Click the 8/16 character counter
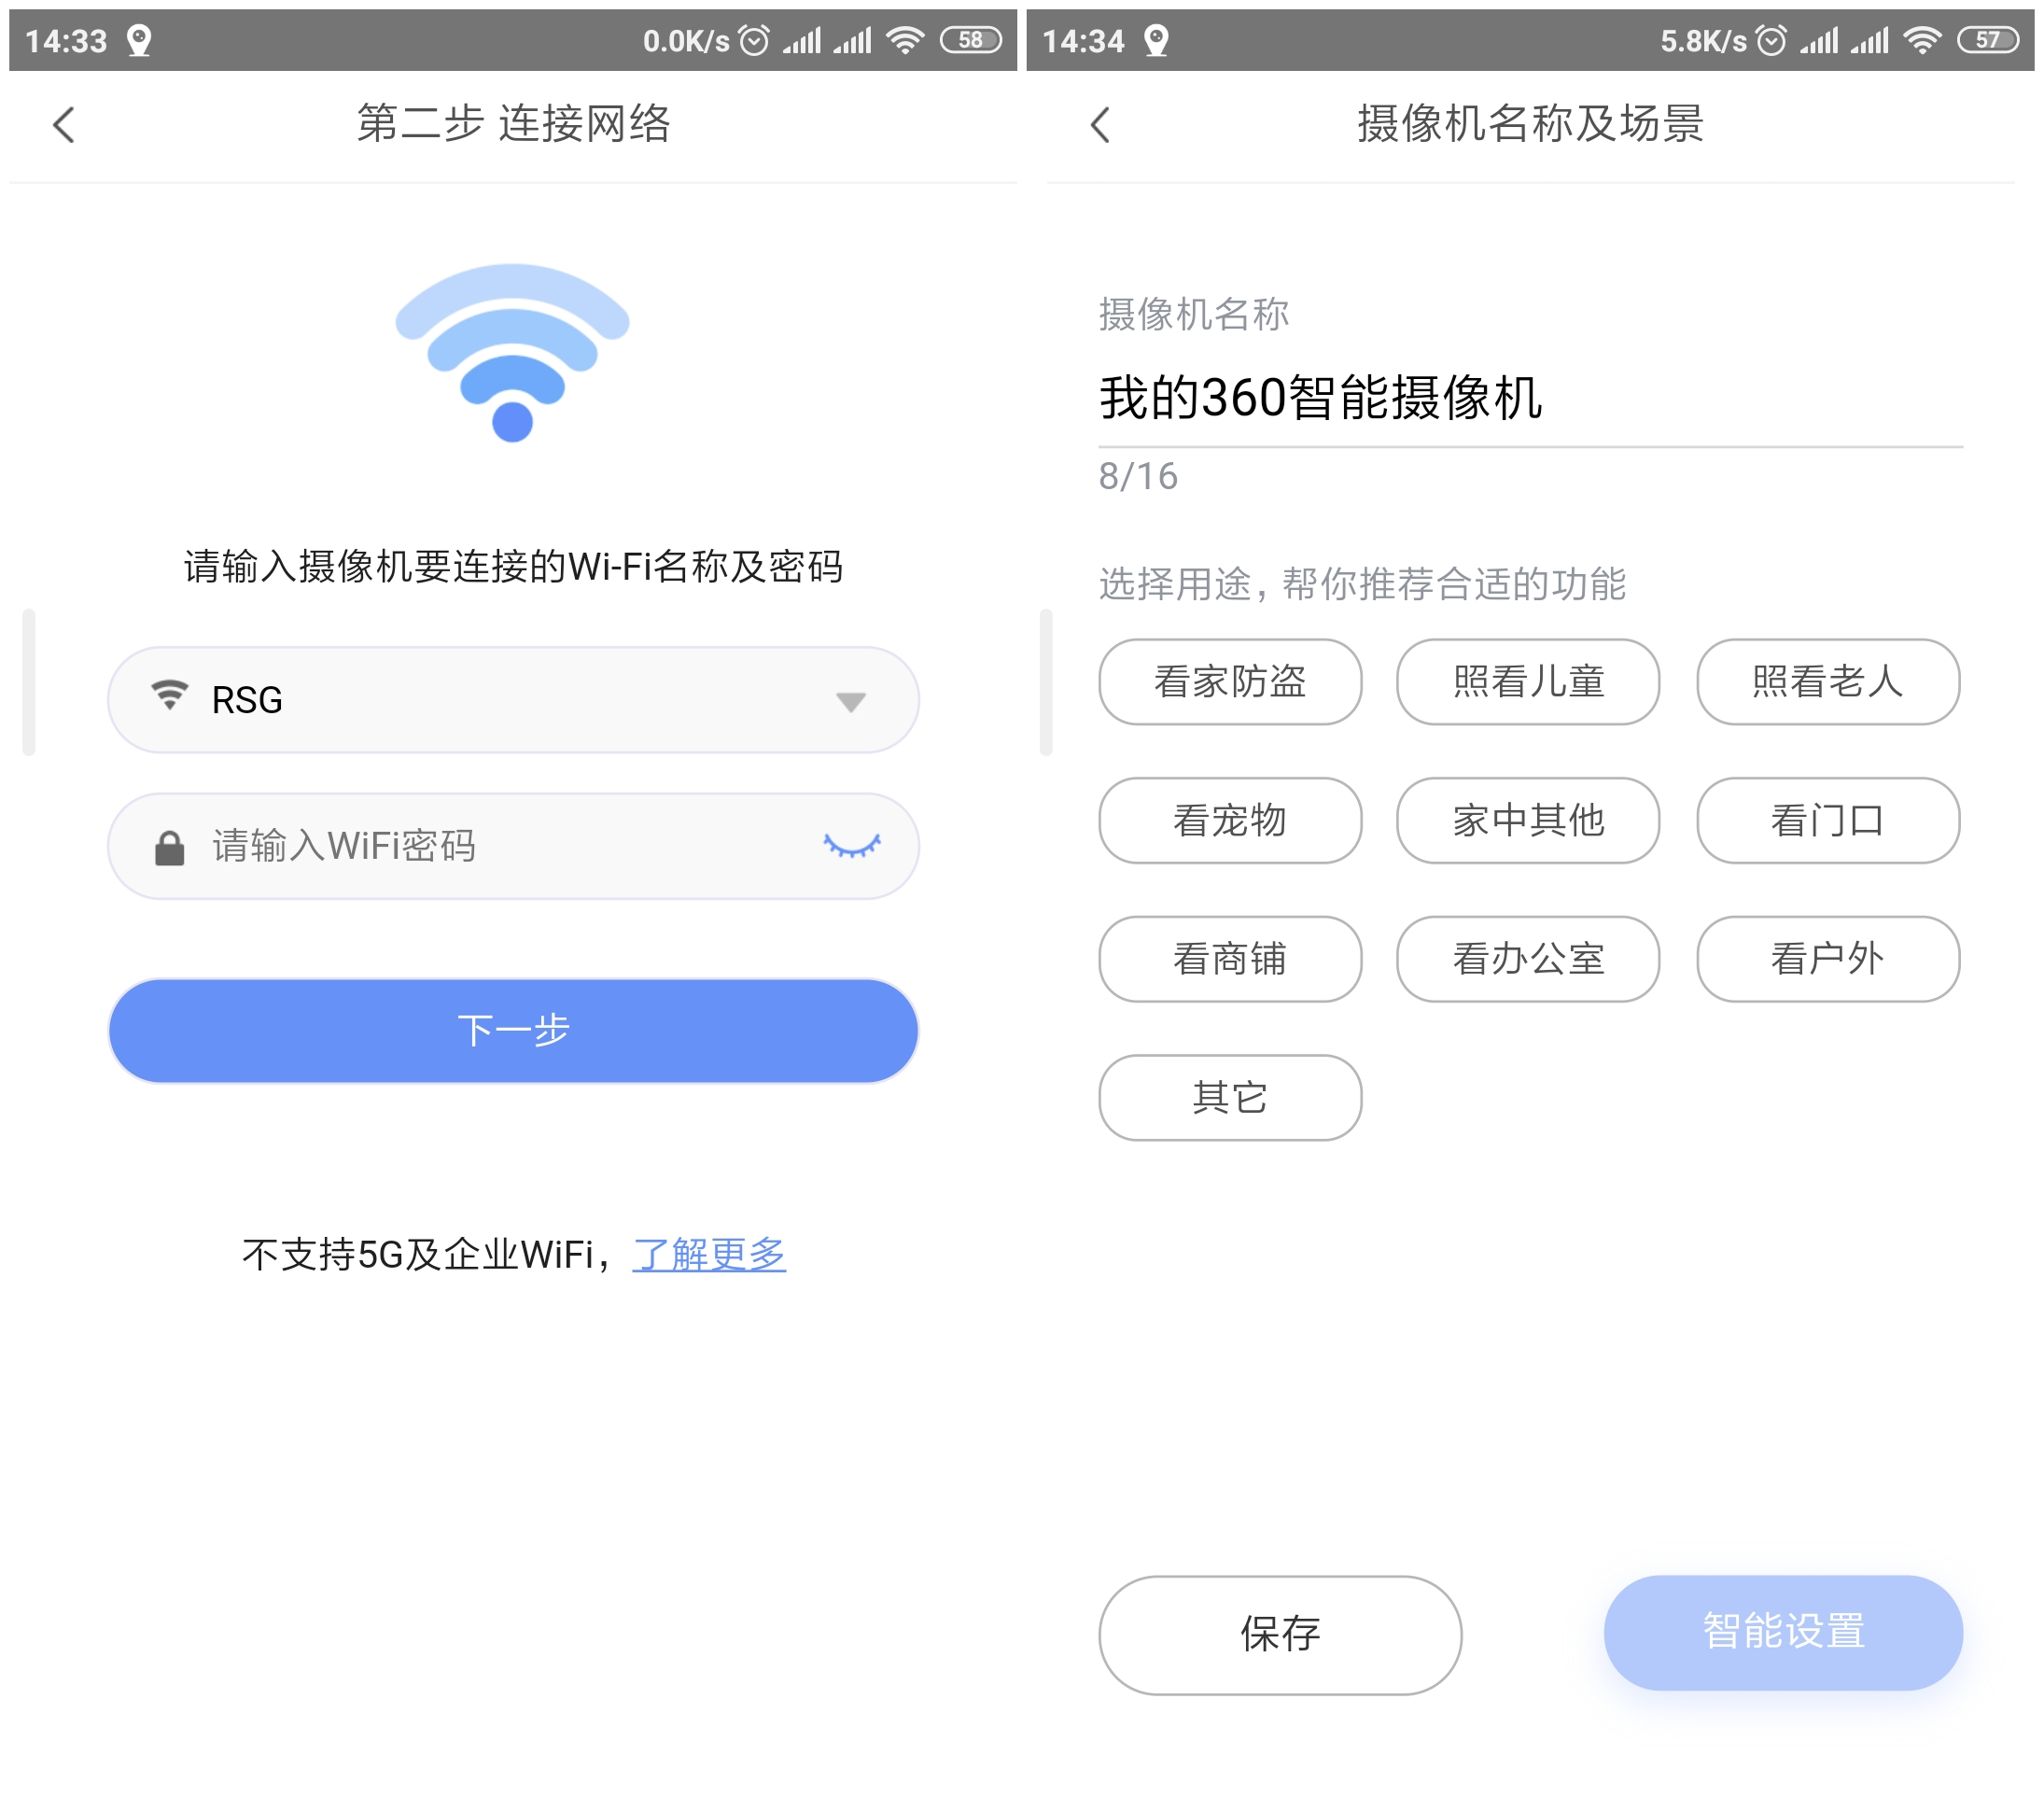2044x1811 pixels. 1138,476
